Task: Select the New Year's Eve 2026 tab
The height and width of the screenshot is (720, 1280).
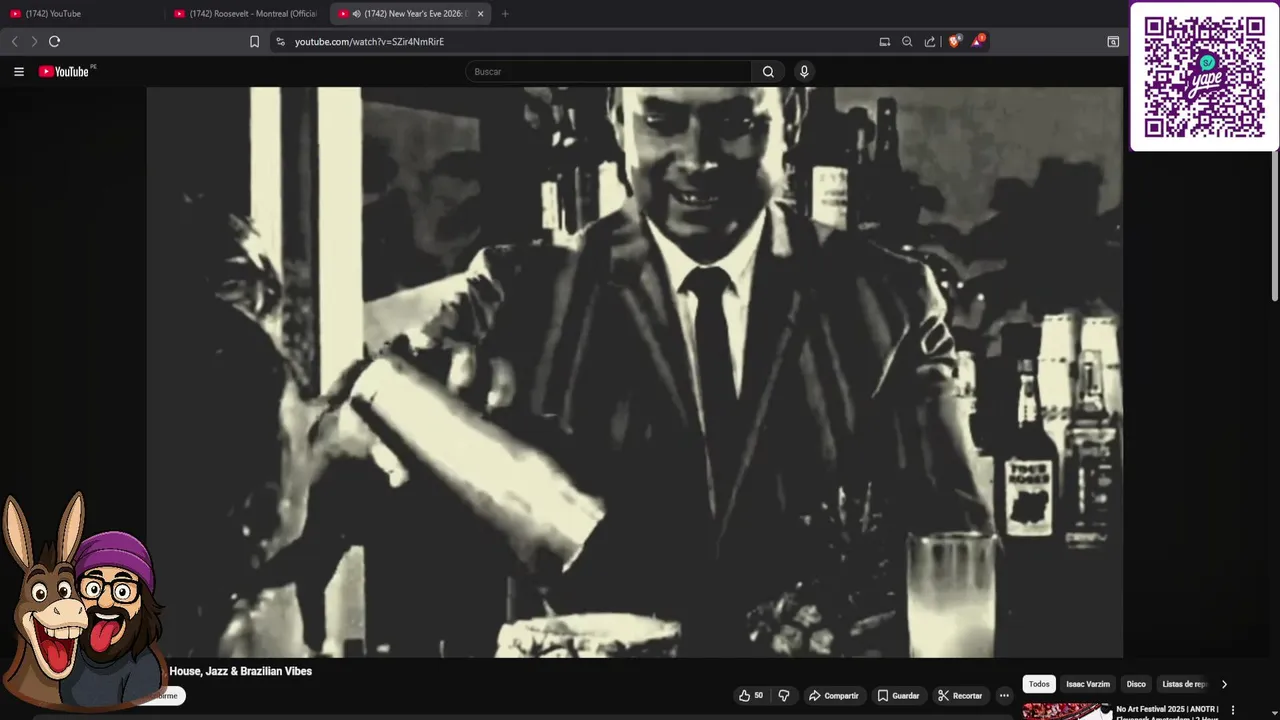Action: [410, 14]
